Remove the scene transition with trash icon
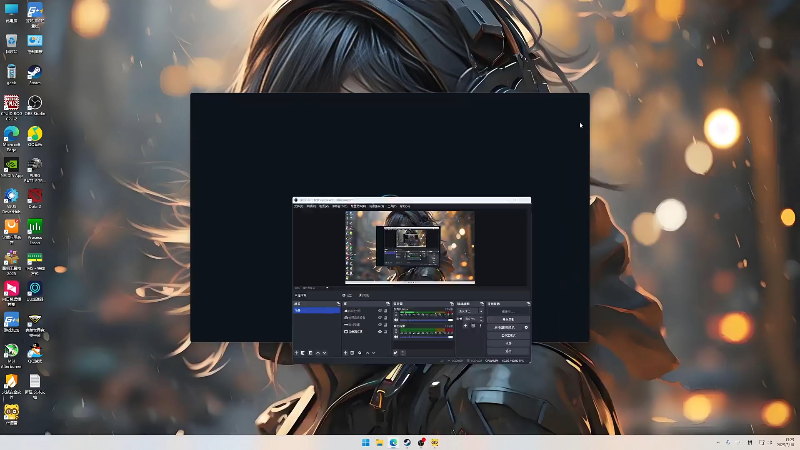 coord(473,326)
